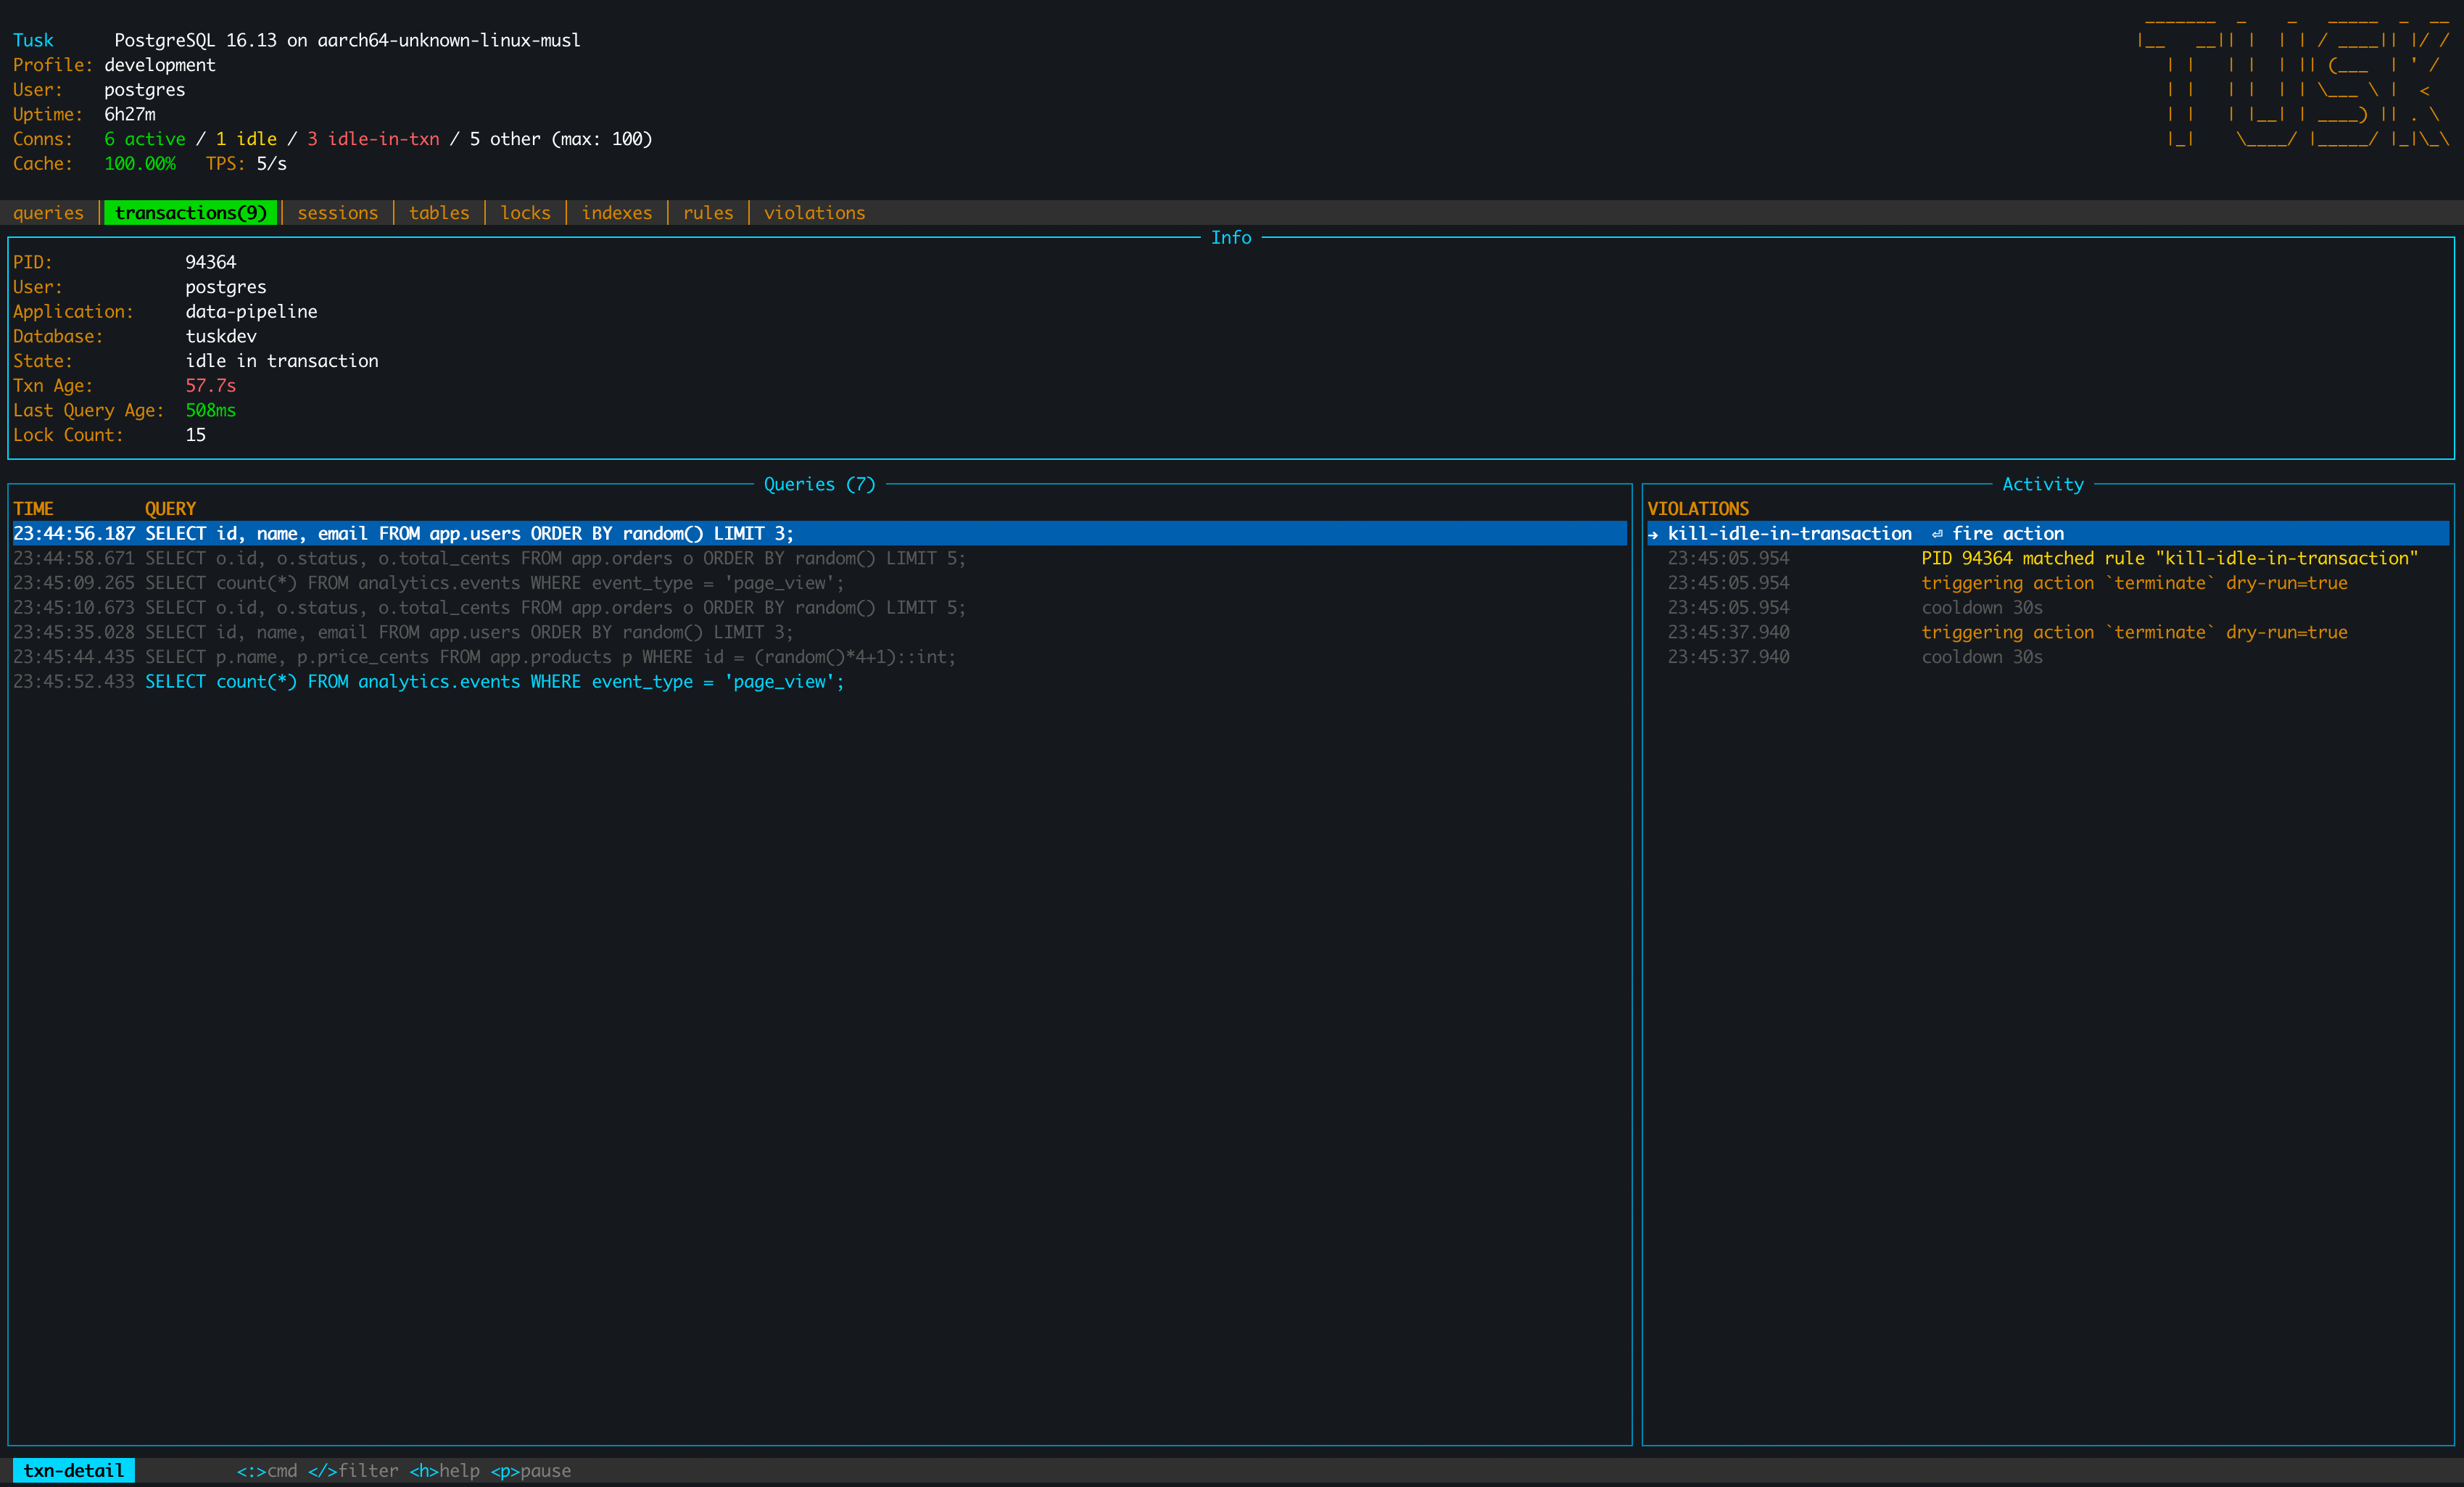Click the arrow beside kill-idle-in-transaction

click(1653, 534)
